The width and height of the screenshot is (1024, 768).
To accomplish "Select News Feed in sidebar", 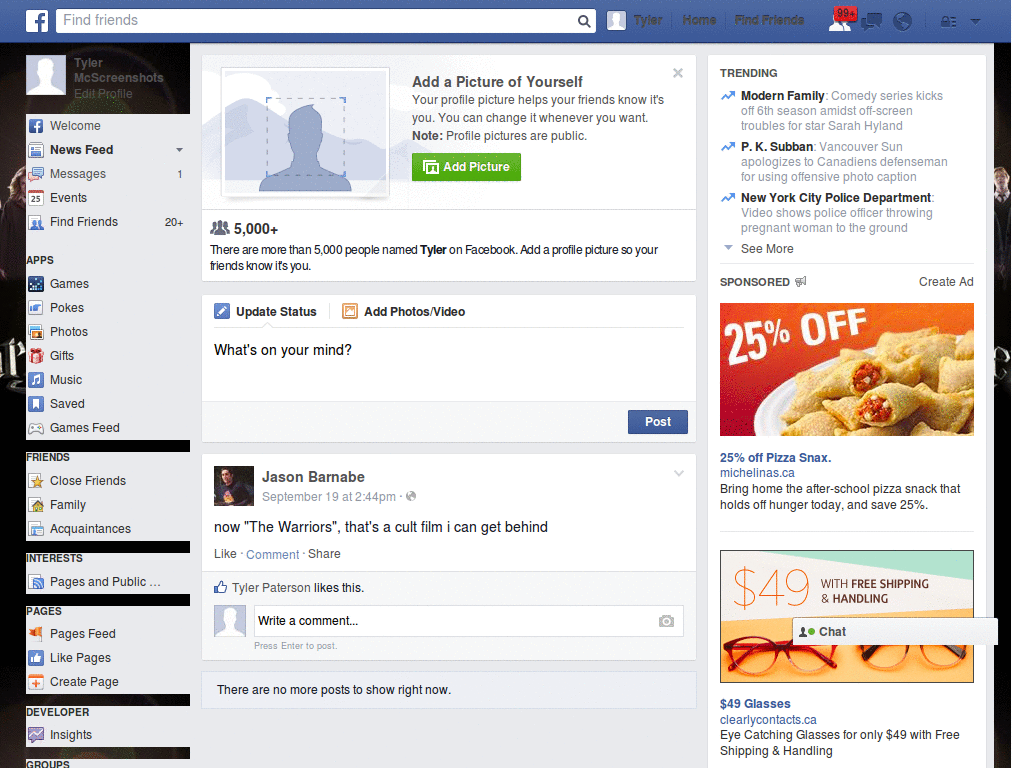I will coord(82,150).
